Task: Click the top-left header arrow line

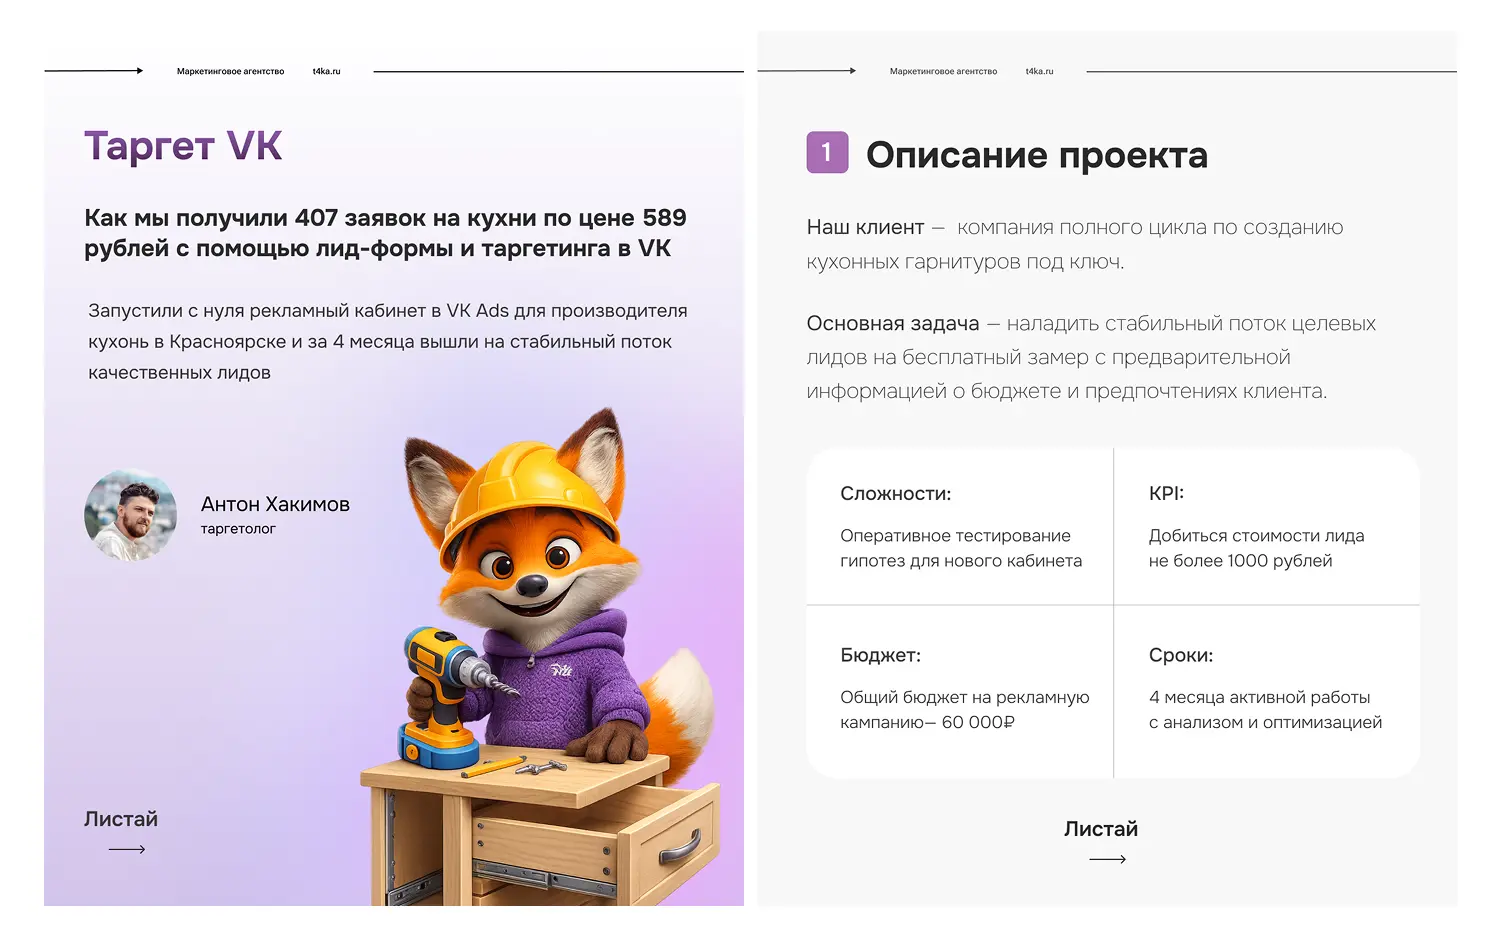Action: (x=94, y=71)
